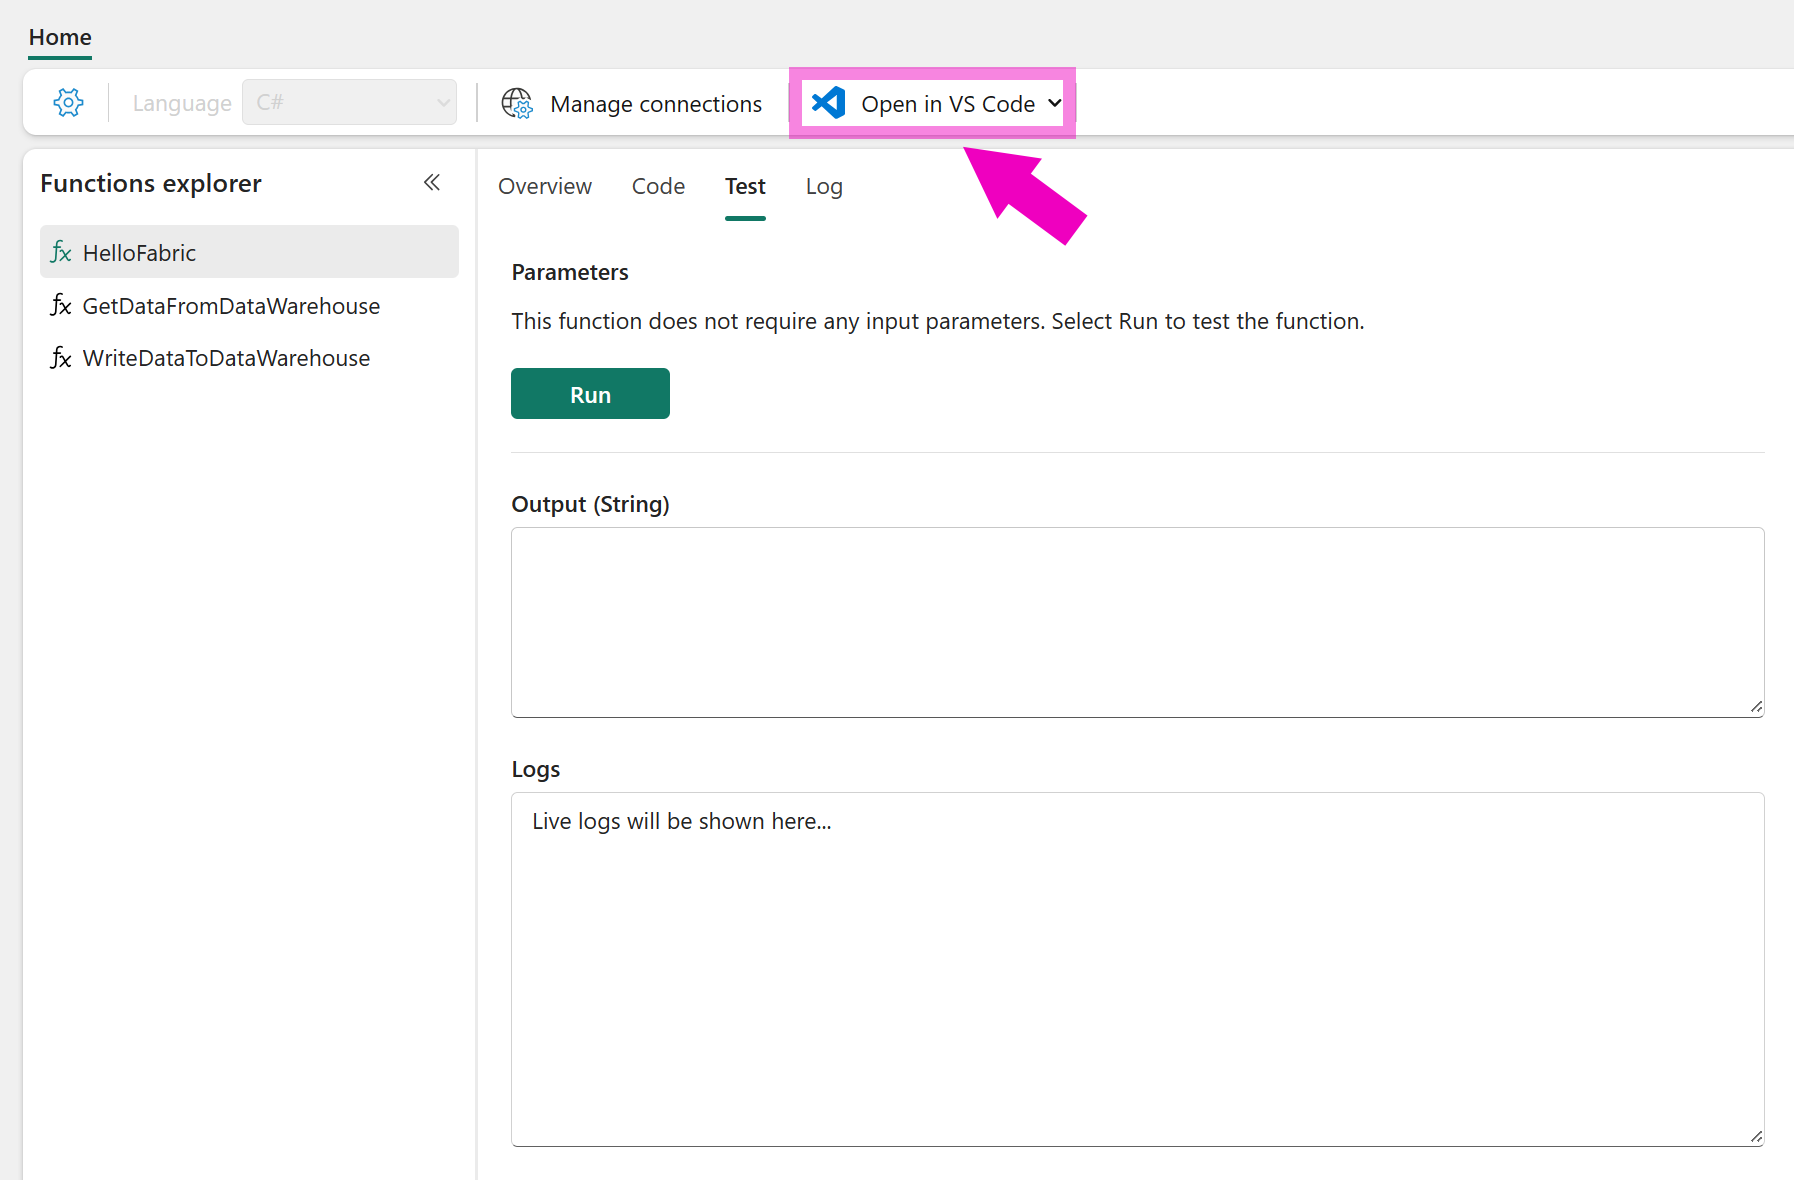1794x1180 pixels.
Task: Switch to the Overview tab
Action: (545, 186)
